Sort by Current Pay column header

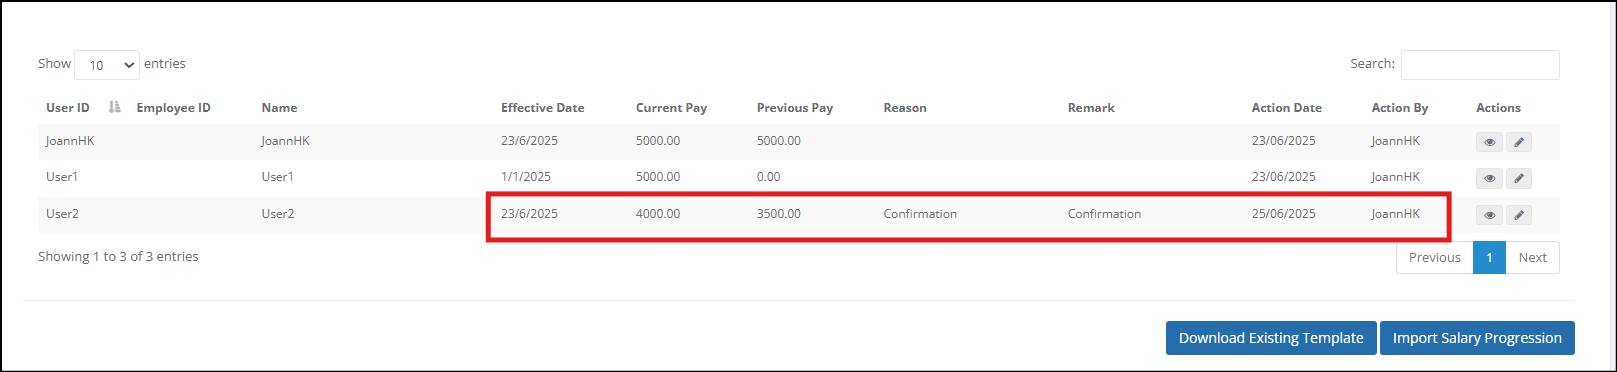click(671, 108)
